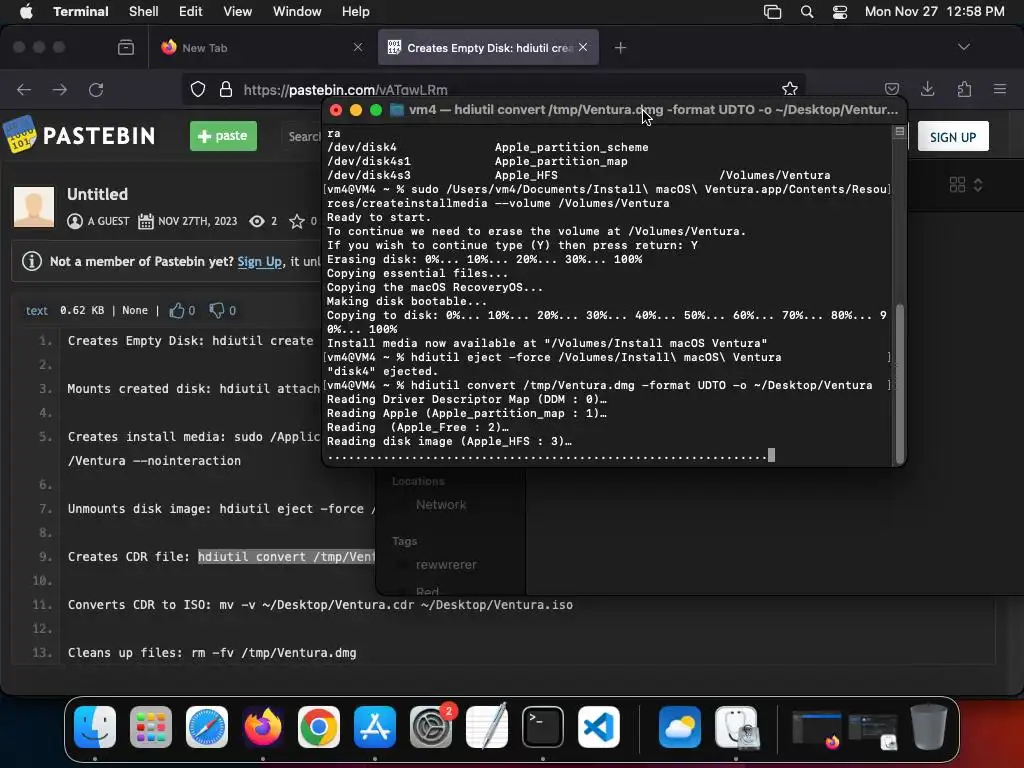The image size is (1024, 768).
Task: Open the Trash in the Dock
Action: [929, 727]
